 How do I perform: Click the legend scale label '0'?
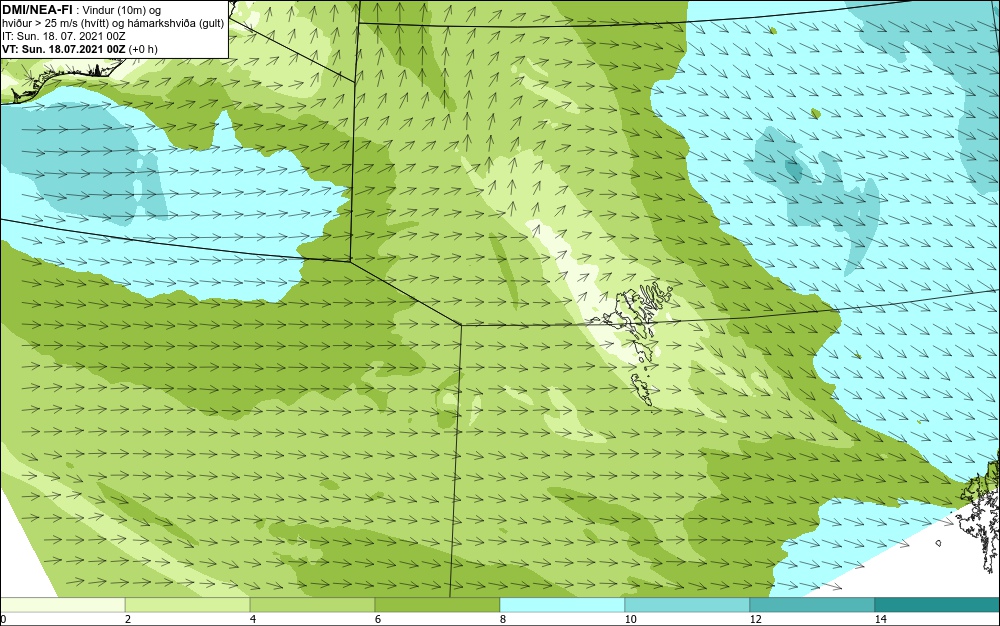tap(3, 619)
